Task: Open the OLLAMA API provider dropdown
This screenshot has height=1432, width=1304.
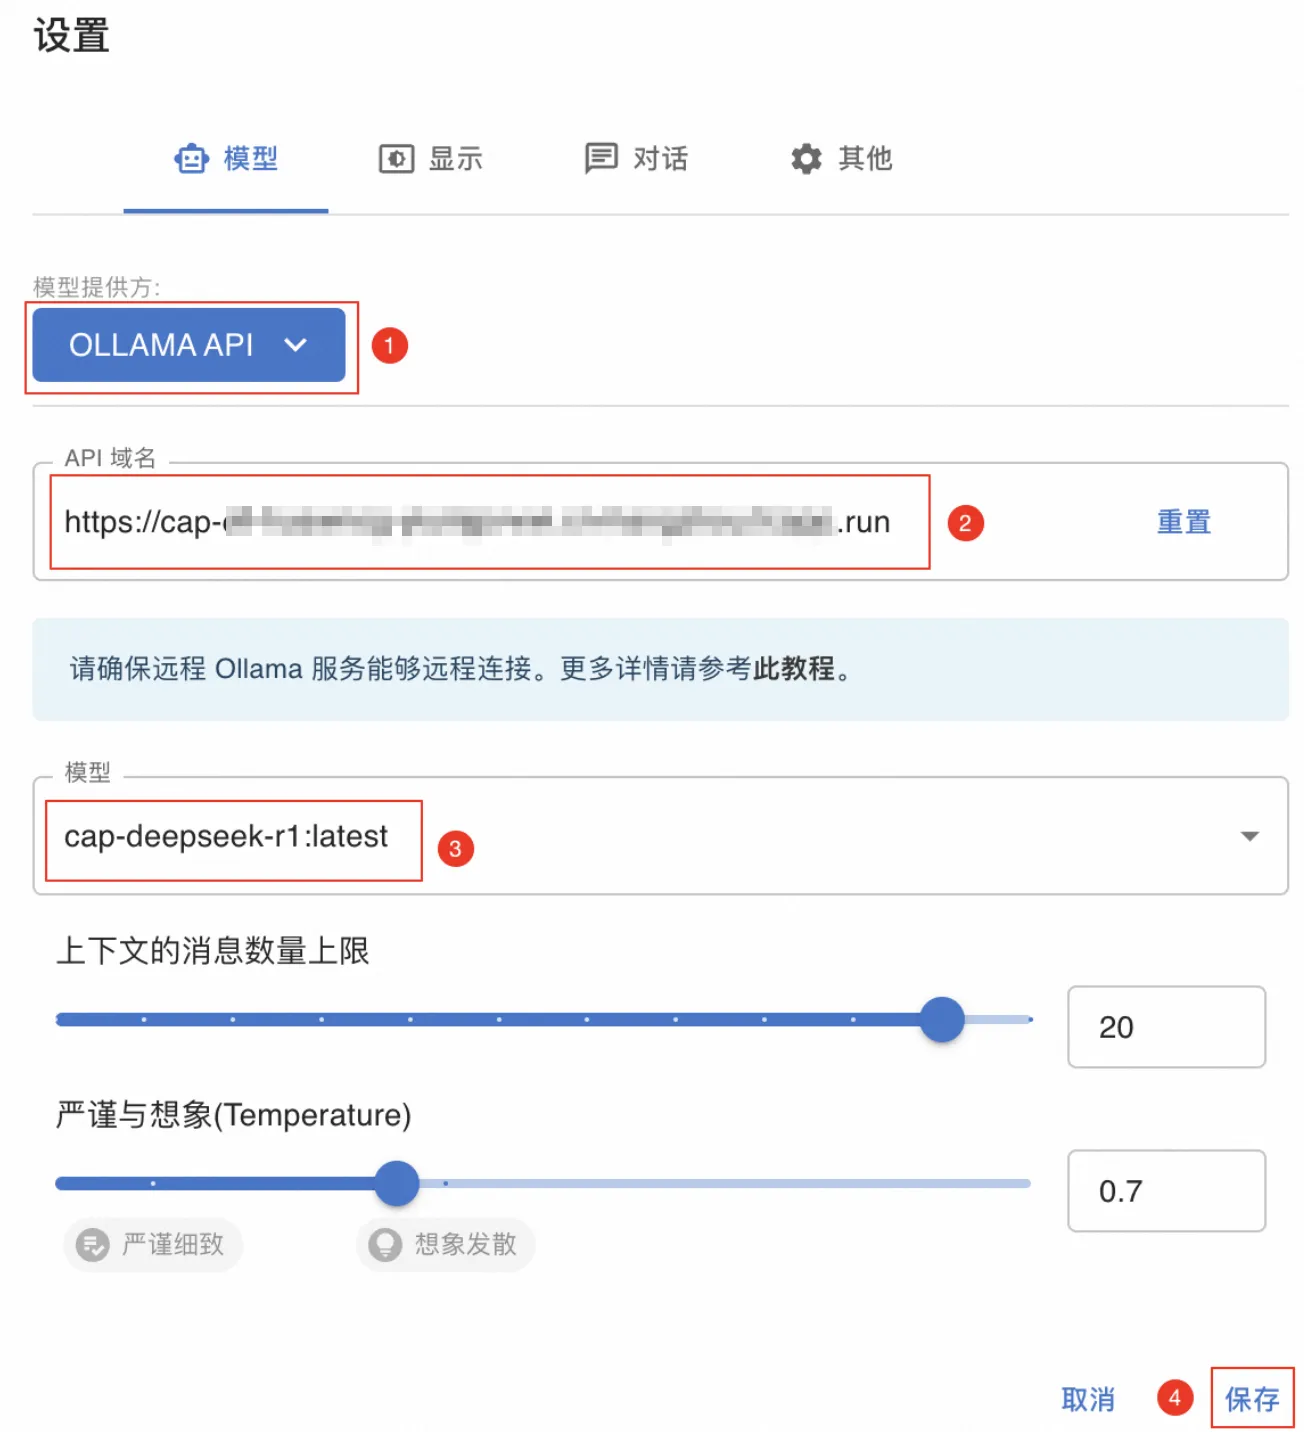Action: (x=189, y=345)
